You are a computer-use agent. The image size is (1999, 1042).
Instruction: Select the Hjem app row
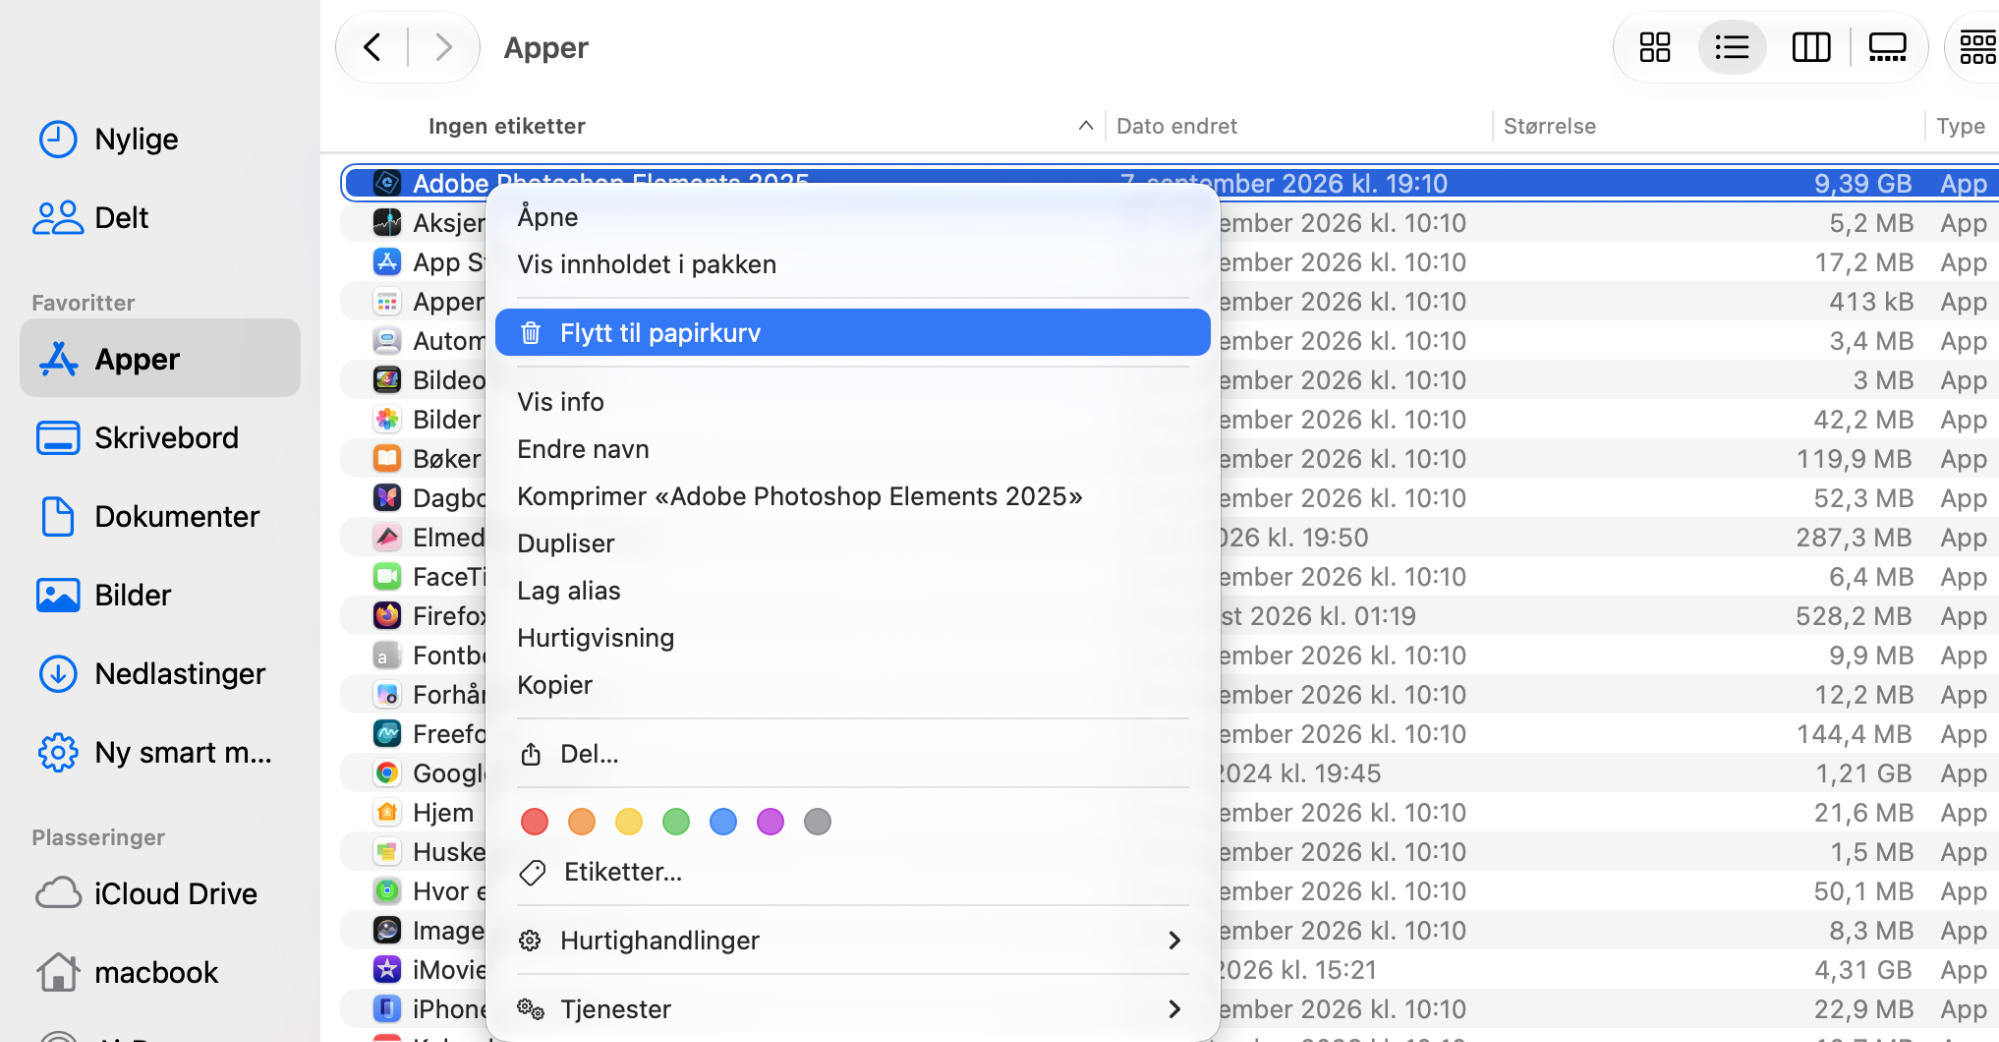[x=1168, y=813]
